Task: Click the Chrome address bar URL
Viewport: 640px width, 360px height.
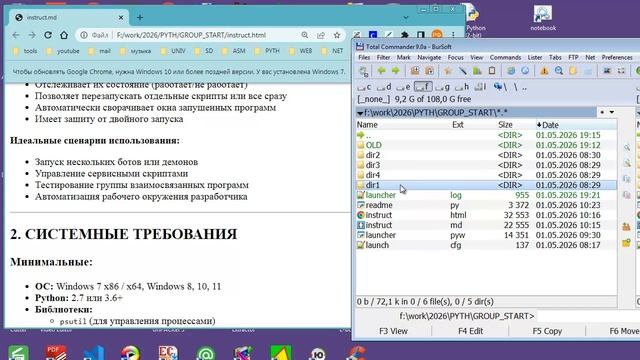Action: (191, 35)
